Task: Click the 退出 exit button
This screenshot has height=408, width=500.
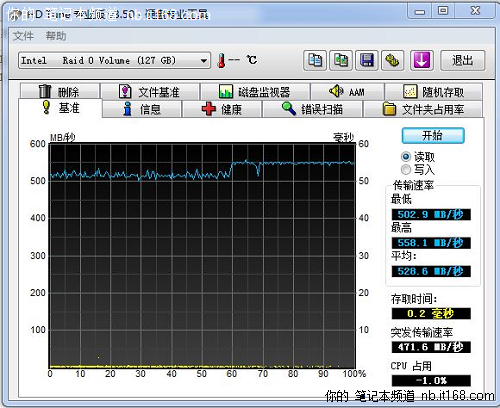Action: coord(462,61)
